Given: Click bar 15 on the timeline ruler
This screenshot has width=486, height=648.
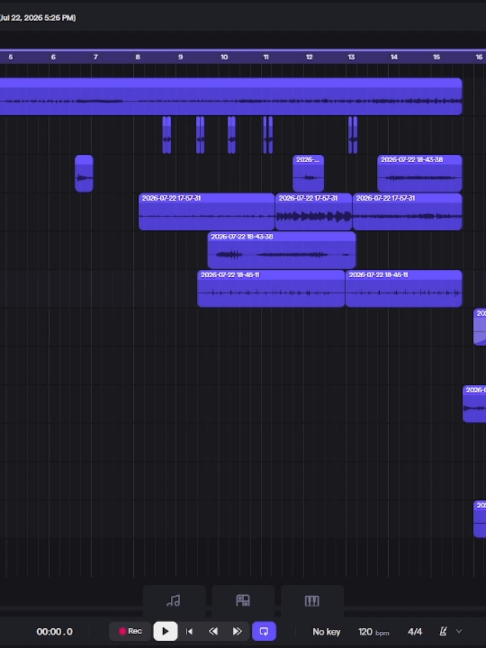Looking at the screenshot, I should tap(436, 57).
